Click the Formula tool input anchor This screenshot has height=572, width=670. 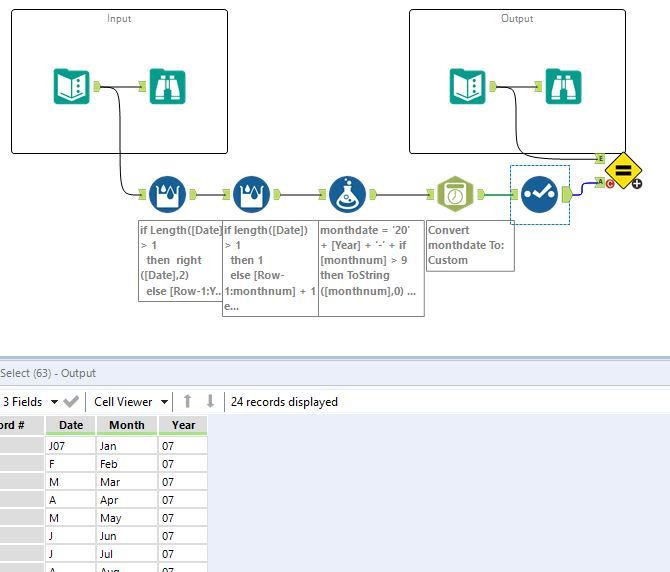(323, 194)
